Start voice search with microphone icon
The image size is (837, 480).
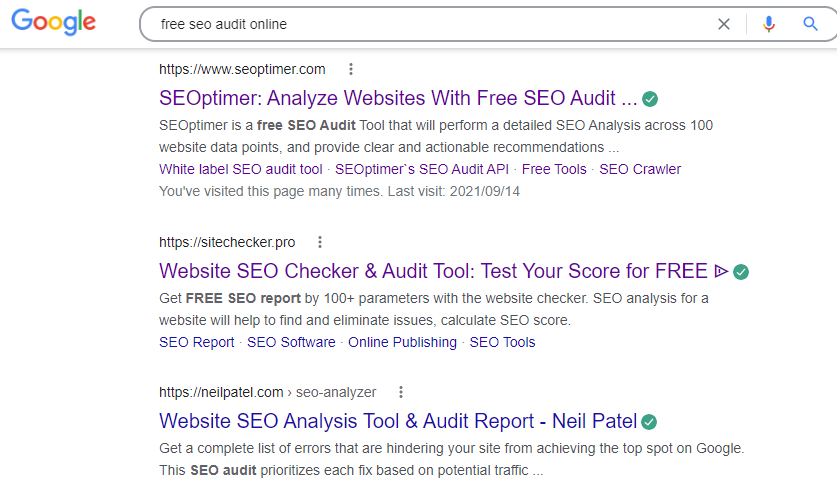(x=768, y=24)
